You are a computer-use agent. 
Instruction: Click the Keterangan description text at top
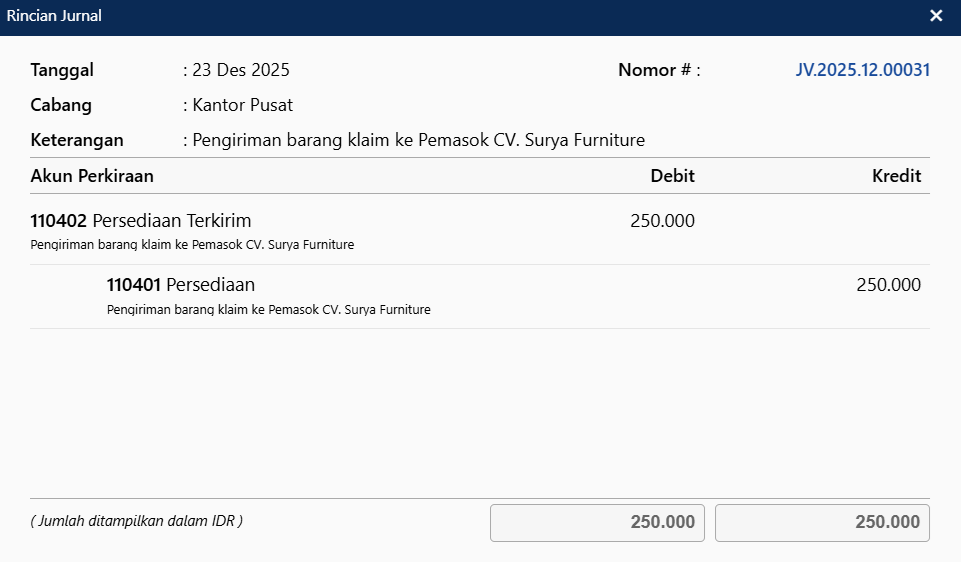(419, 140)
